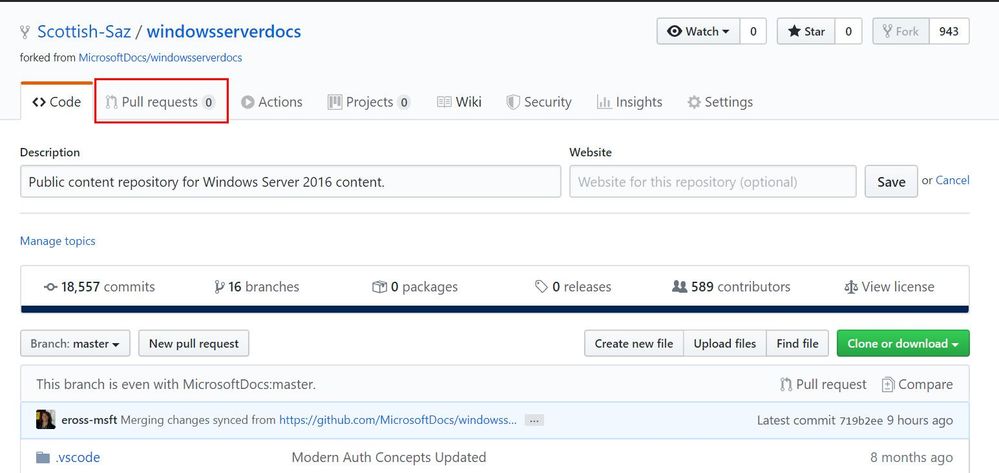Click eross-msft avatar thumbnail
This screenshot has height=473, width=999.
pyautogui.click(x=46, y=419)
